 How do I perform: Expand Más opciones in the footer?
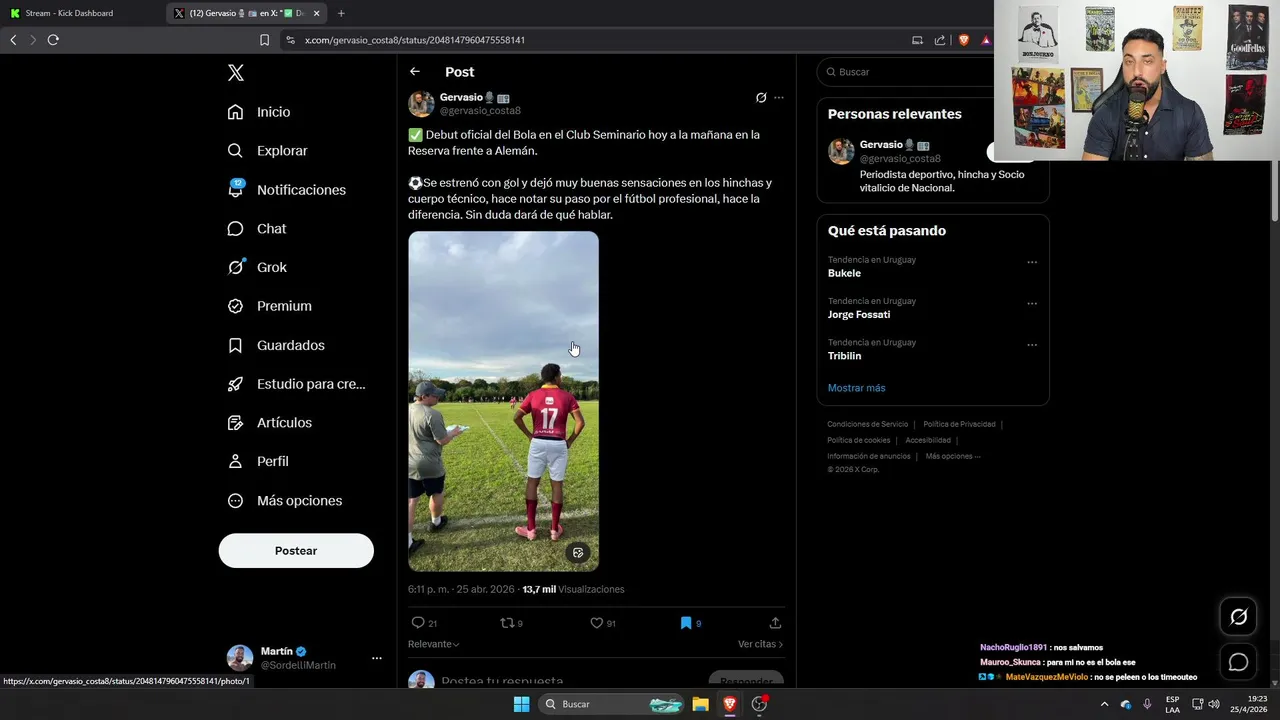(x=953, y=456)
